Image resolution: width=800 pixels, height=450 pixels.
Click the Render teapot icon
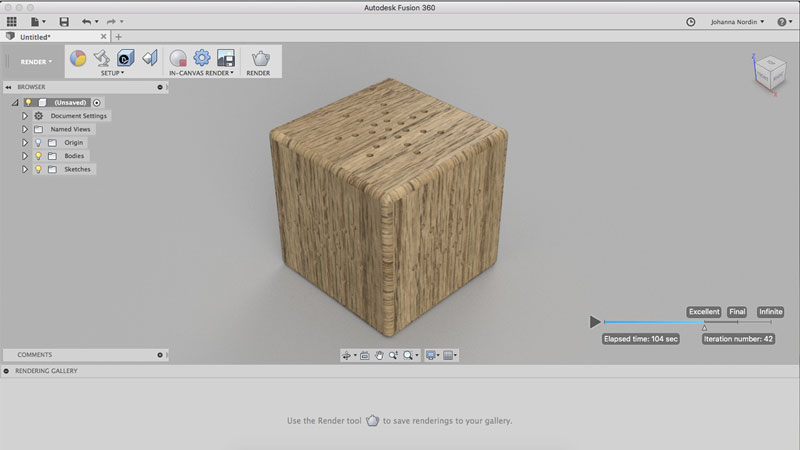(260, 58)
